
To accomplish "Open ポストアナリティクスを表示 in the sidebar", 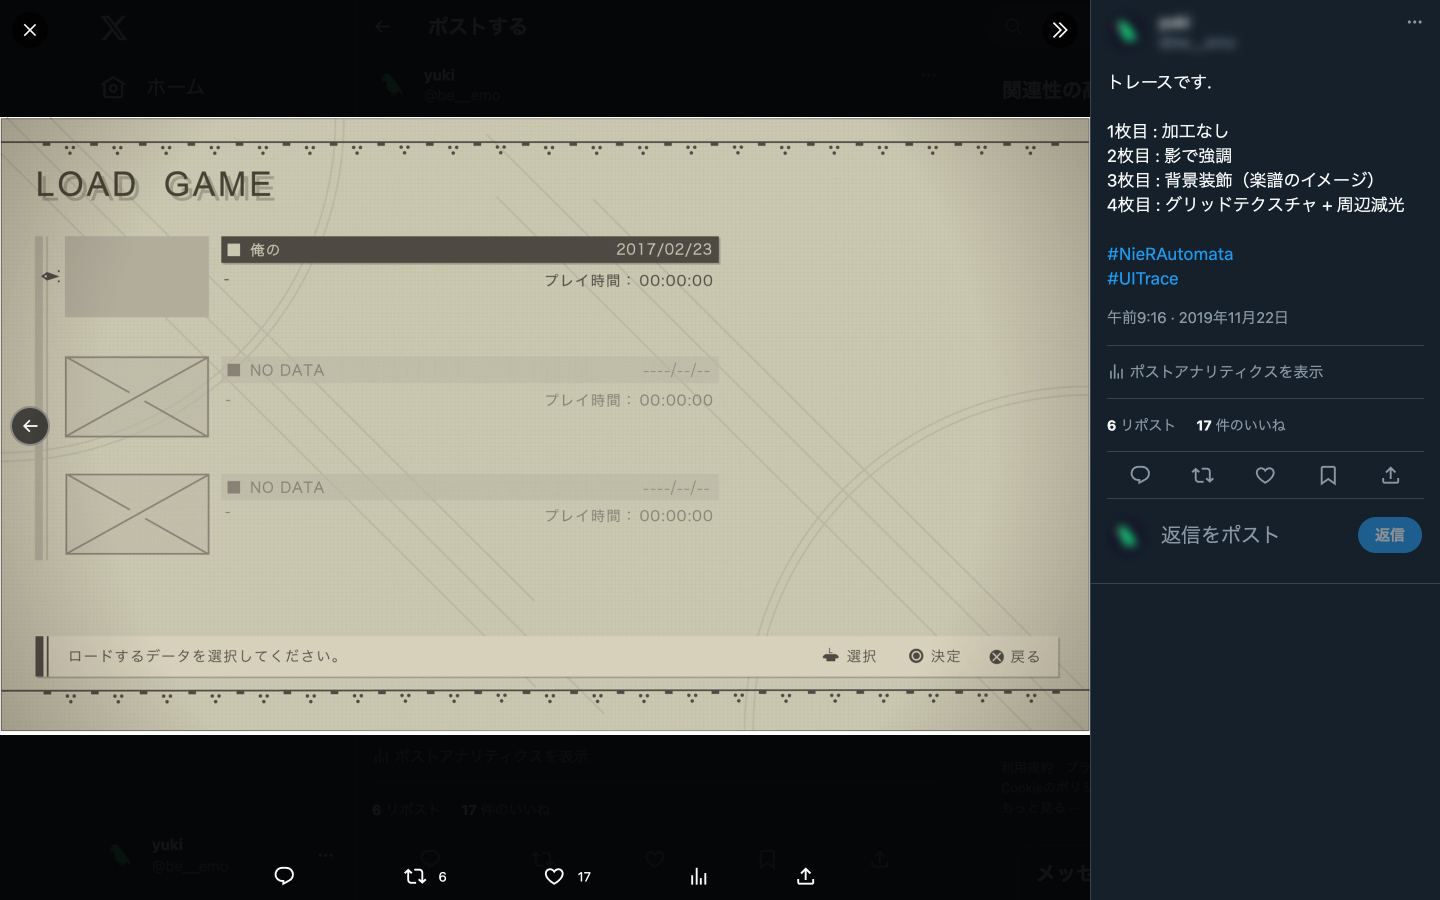I will click(x=1216, y=372).
